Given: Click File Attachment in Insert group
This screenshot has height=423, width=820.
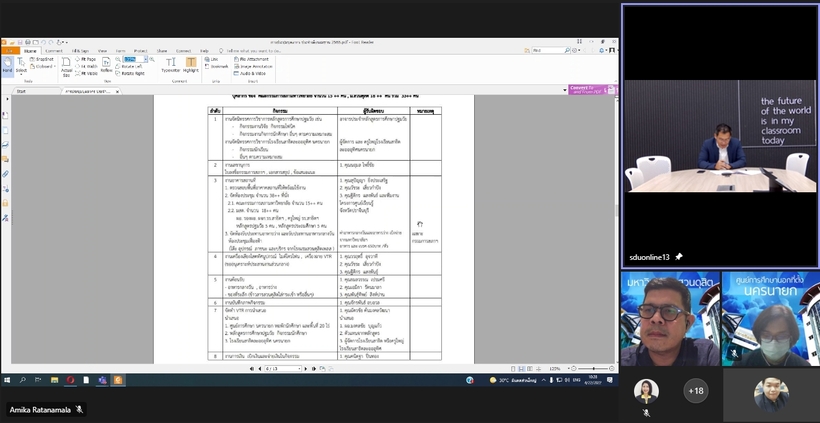Looking at the screenshot, I should coord(251,60).
